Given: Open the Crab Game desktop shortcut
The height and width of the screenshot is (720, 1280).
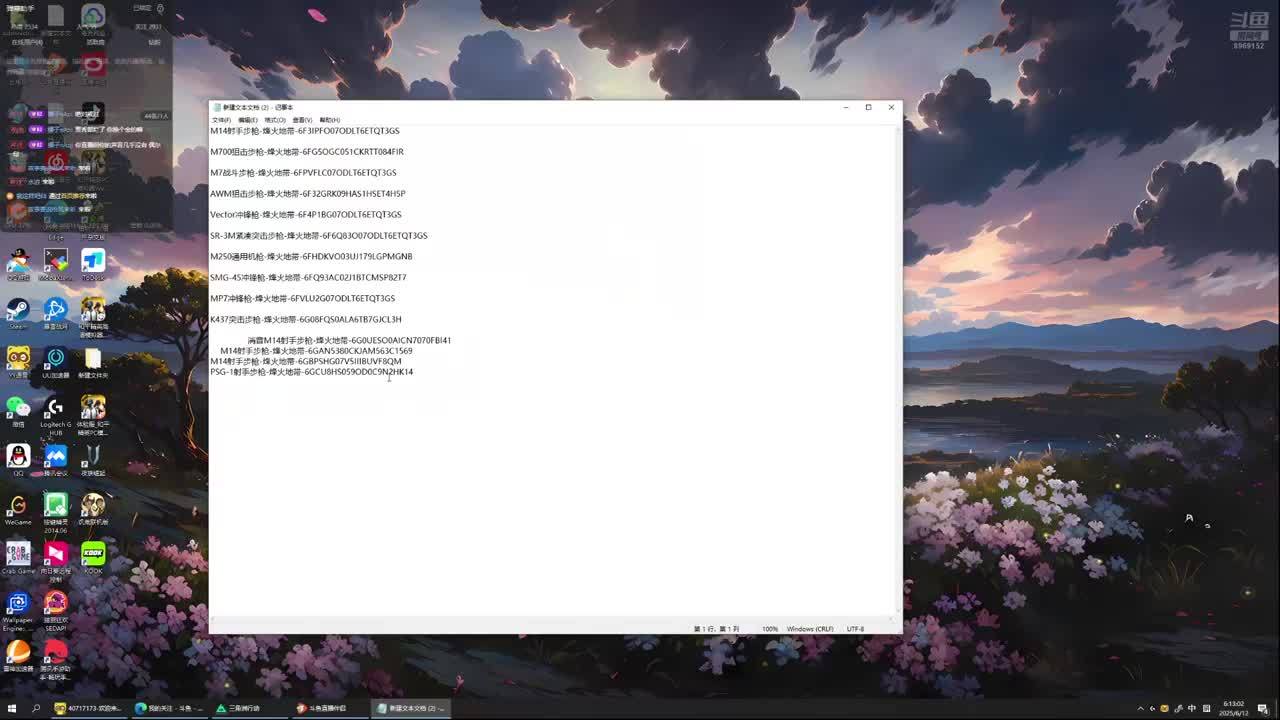Looking at the screenshot, I should [18, 558].
